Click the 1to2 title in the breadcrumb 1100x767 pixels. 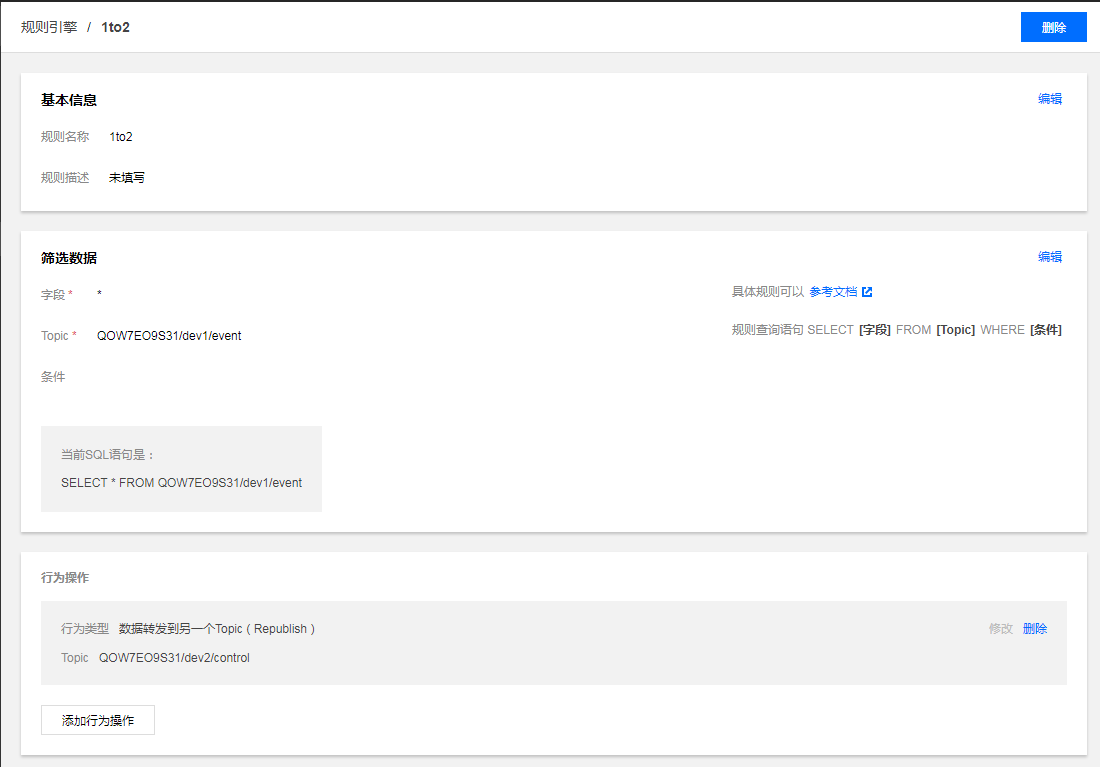coord(115,27)
